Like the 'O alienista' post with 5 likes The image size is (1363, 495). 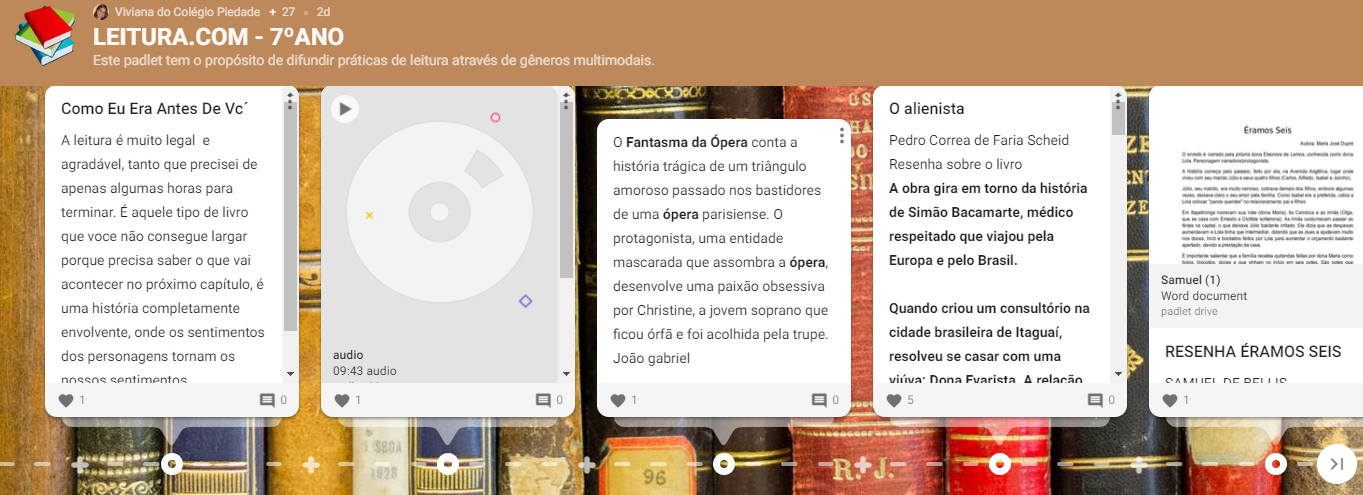[894, 400]
